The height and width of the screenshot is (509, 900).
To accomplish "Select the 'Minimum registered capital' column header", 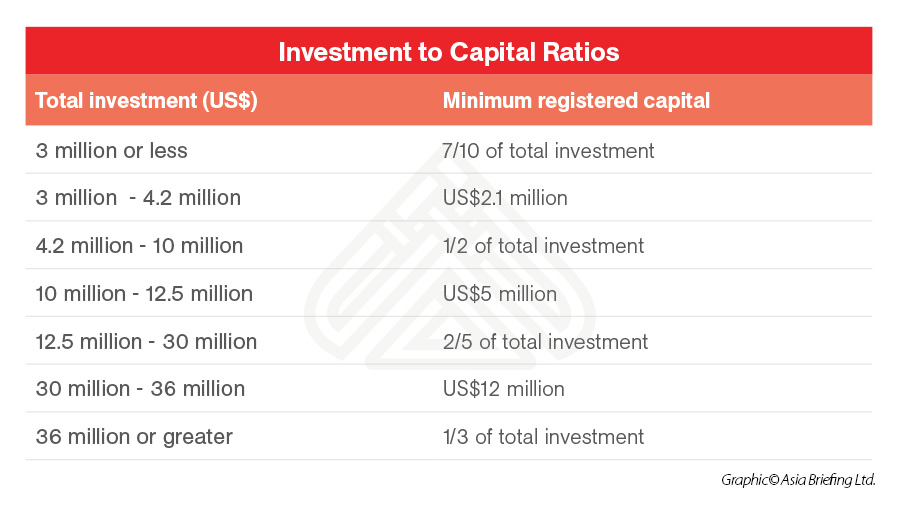I will (576, 101).
